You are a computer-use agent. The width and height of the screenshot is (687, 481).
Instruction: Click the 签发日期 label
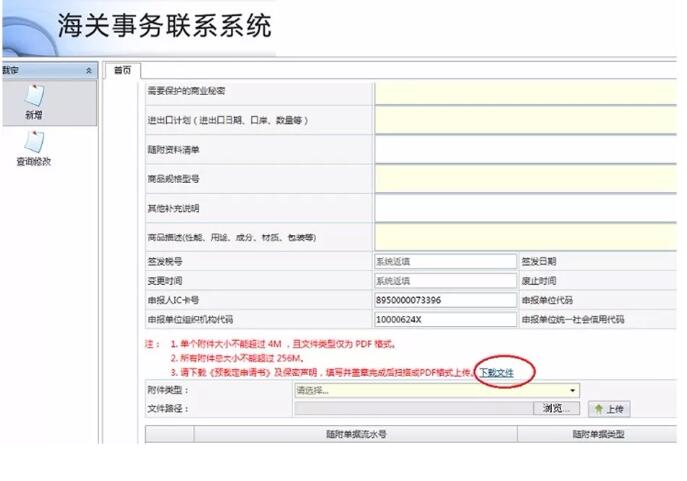point(538,262)
